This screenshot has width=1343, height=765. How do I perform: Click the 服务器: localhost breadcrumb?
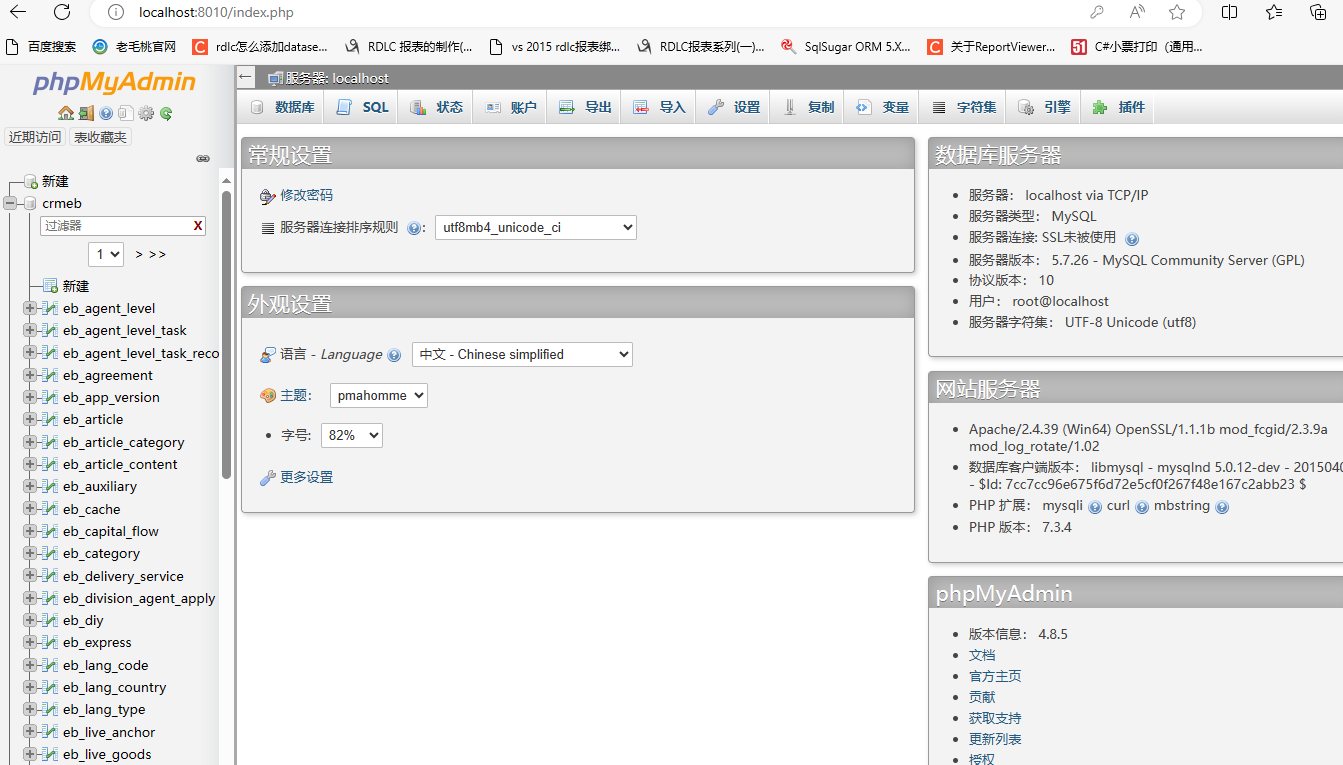337,78
